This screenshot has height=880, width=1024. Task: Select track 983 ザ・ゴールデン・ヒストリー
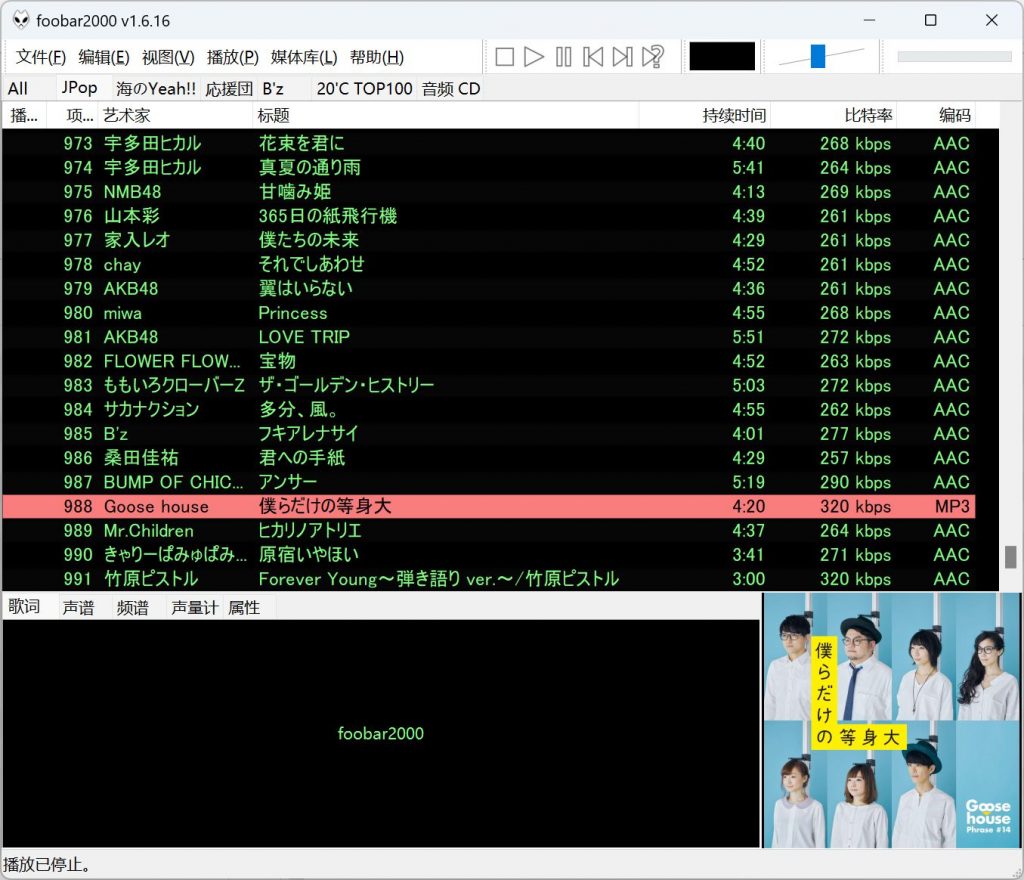pos(488,385)
